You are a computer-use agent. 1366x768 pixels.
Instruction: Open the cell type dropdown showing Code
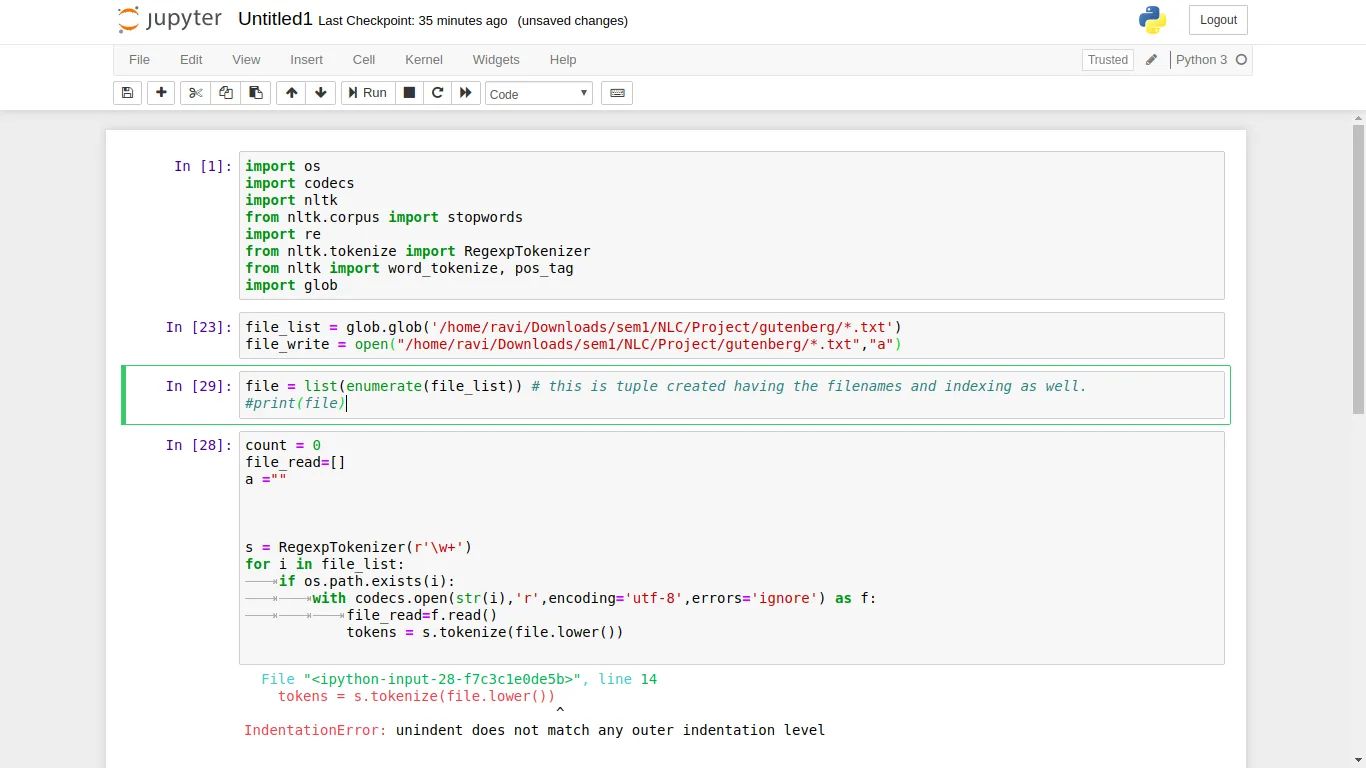(x=538, y=93)
